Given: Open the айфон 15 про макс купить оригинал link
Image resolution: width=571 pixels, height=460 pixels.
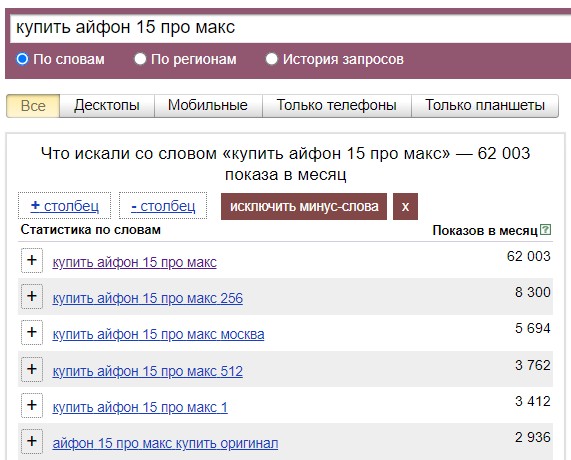Looking at the screenshot, I should click(165, 443).
